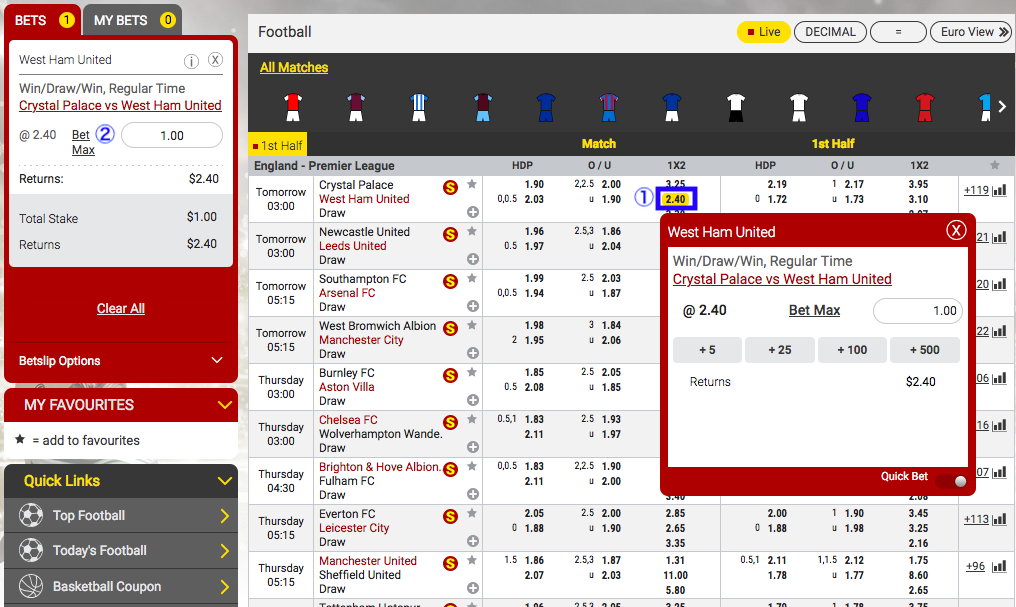1016x607 pixels.
Task: Add +5 to stake
Action: point(707,350)
